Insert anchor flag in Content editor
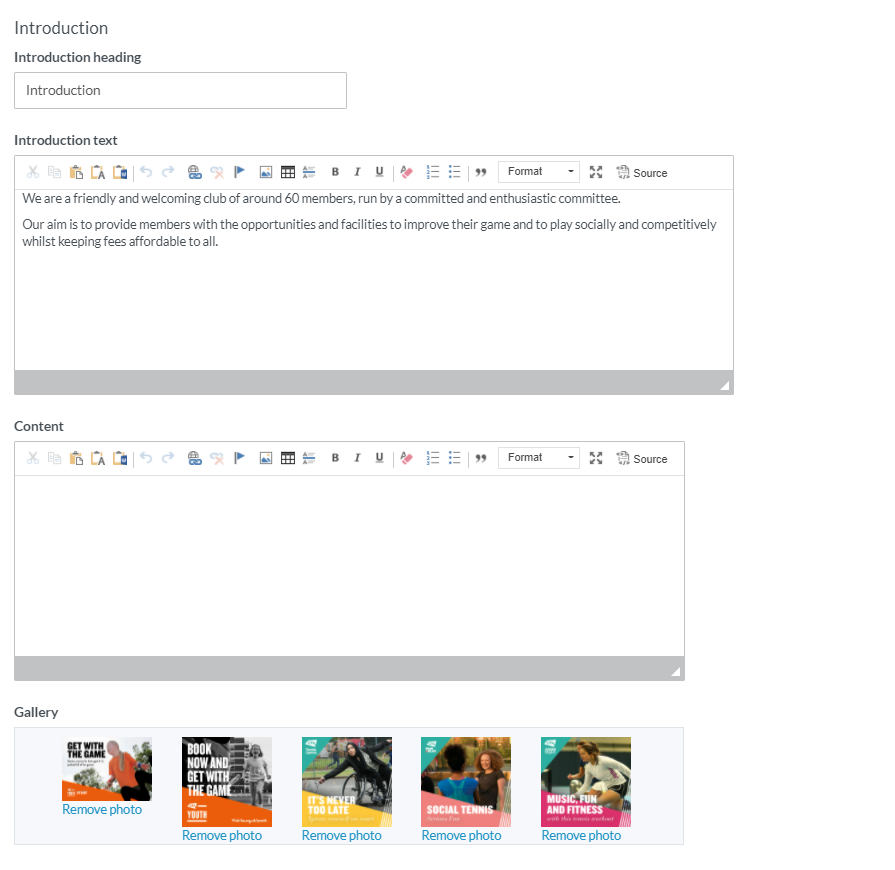895x870 pixels. coord(240,458)
